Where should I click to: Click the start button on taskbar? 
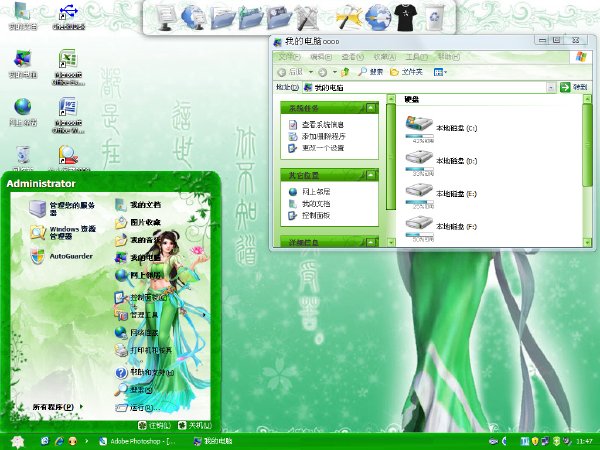(17, 441)
